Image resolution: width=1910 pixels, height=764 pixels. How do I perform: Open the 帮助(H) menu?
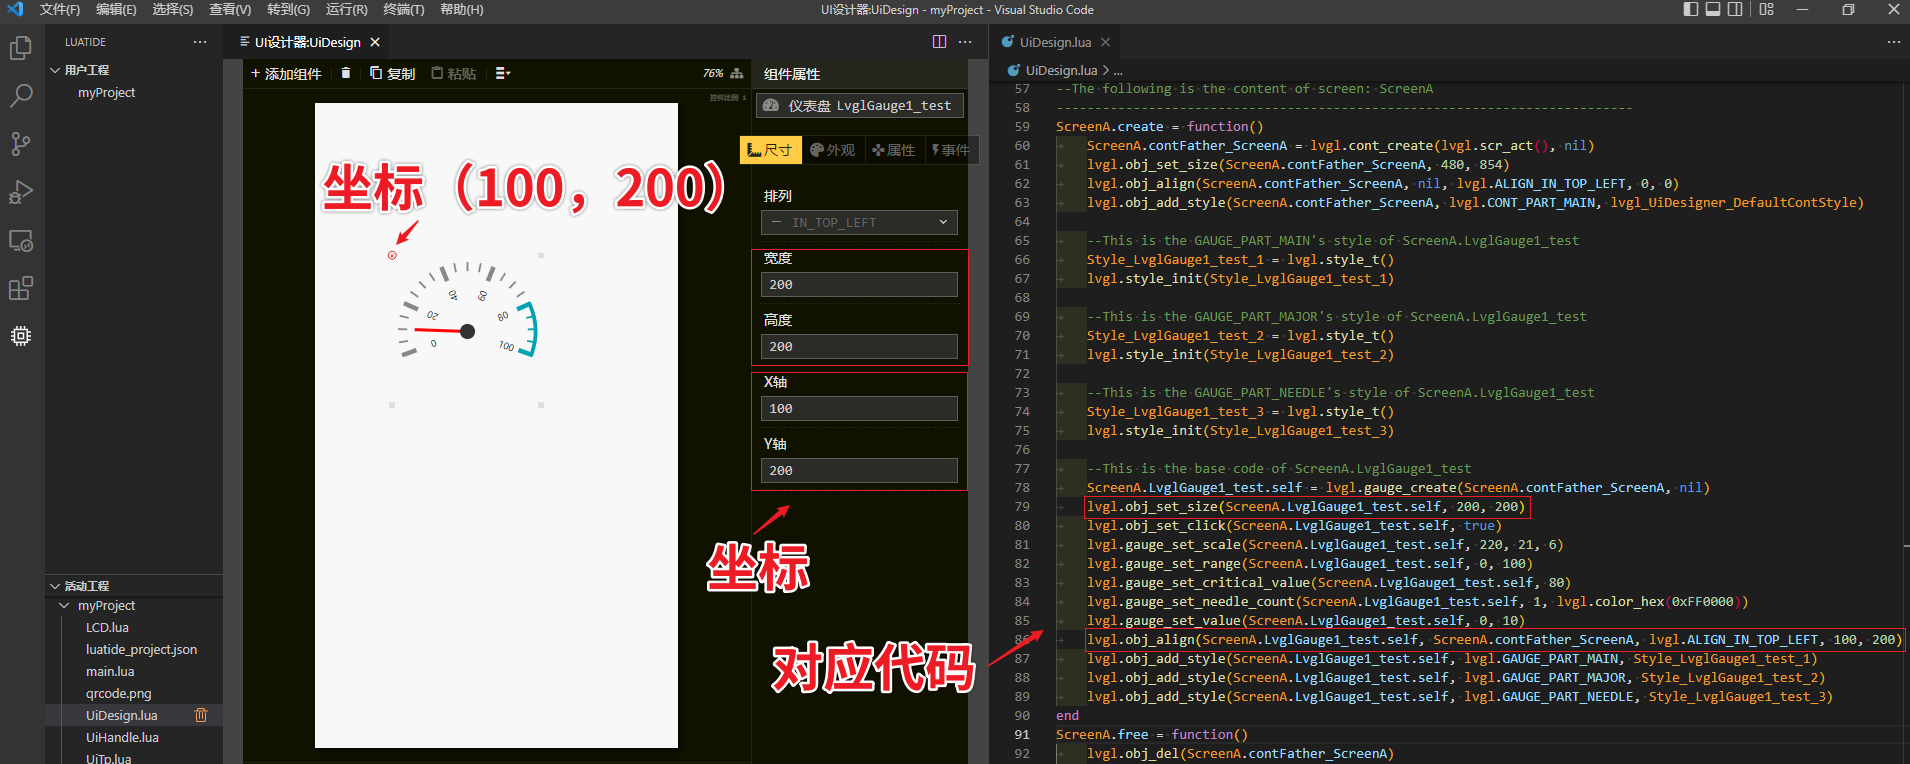point(461,9)
